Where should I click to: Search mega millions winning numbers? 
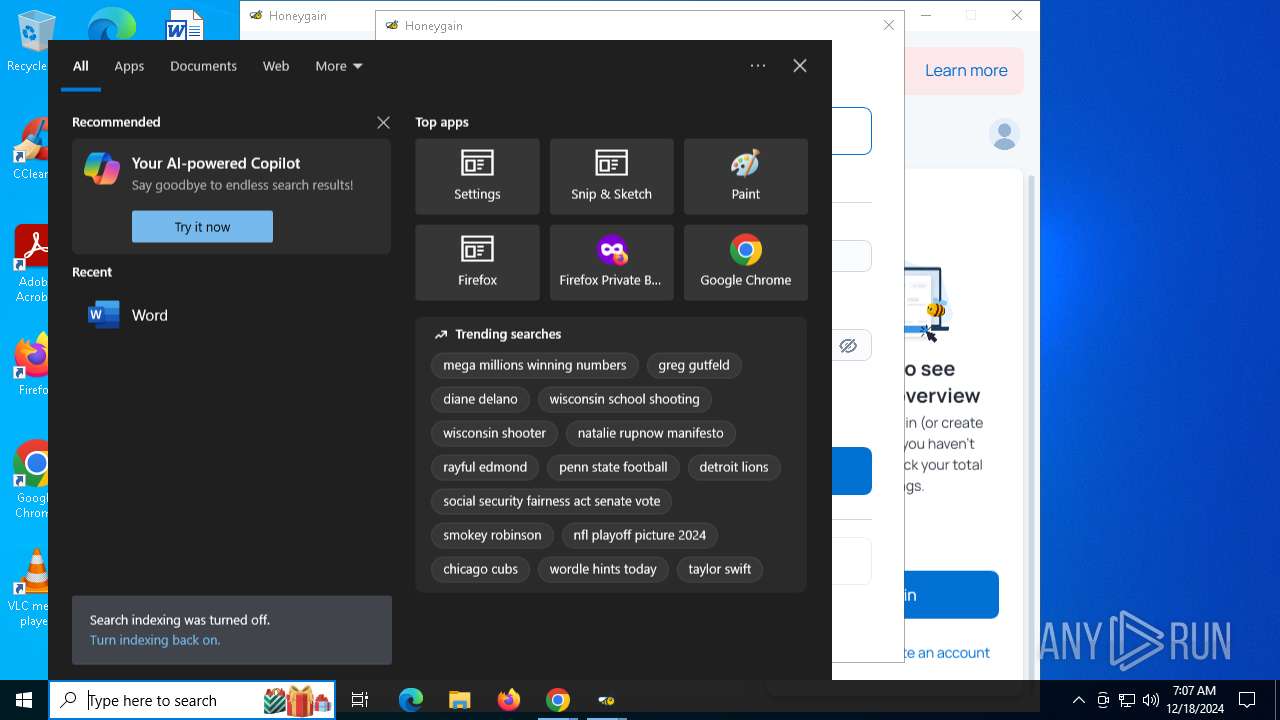pyautogui.click(x=535, y=365)
